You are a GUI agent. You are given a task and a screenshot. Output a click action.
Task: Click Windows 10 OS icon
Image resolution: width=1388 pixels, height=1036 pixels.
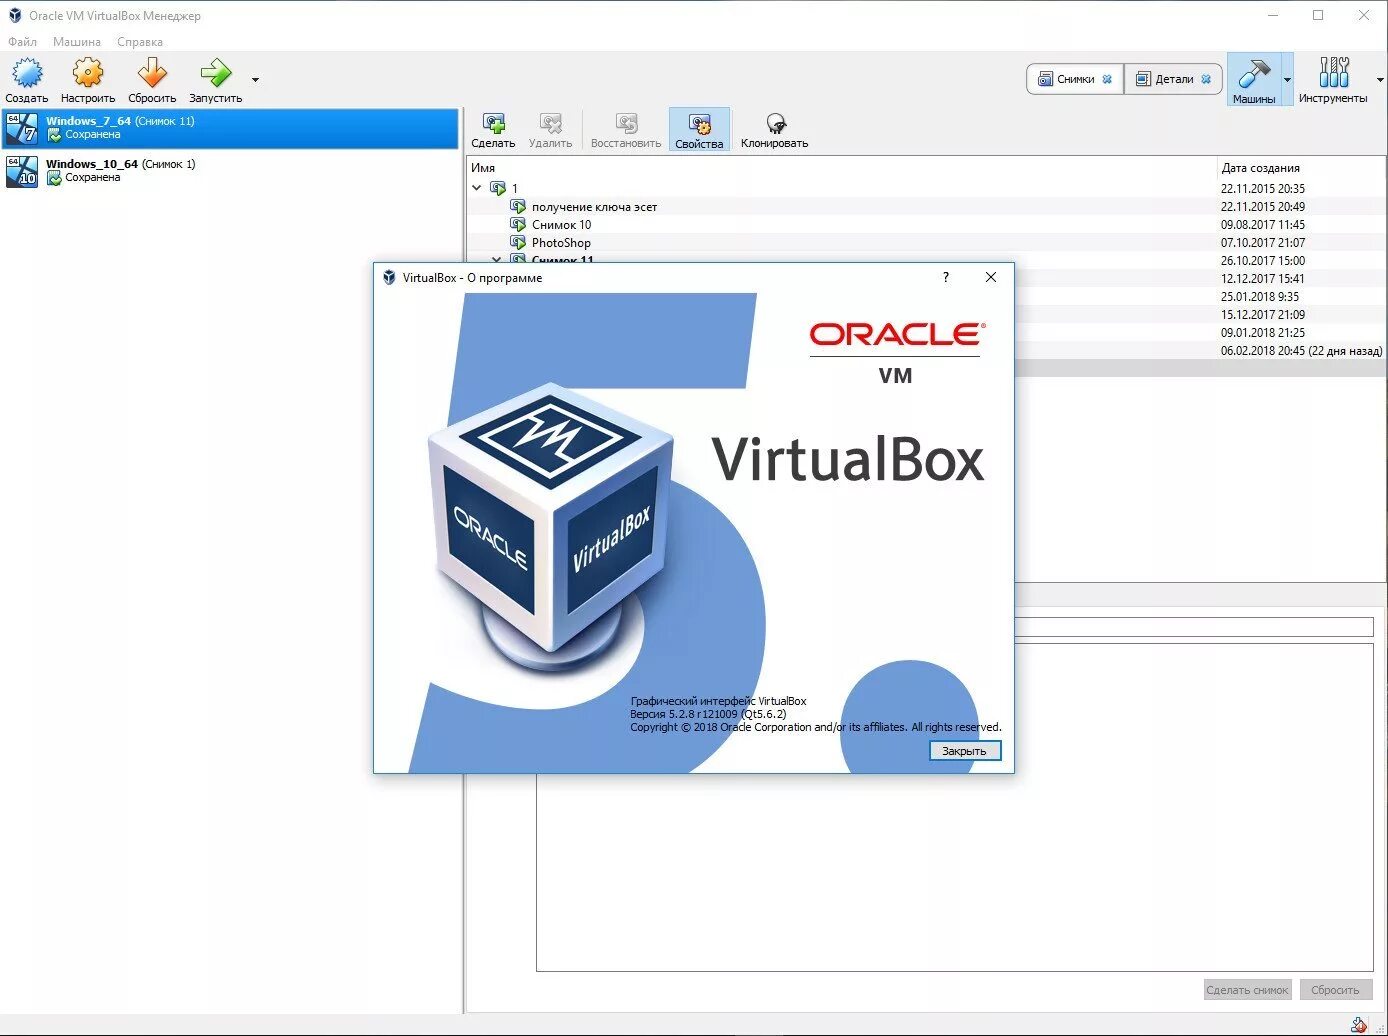point(21,171)
